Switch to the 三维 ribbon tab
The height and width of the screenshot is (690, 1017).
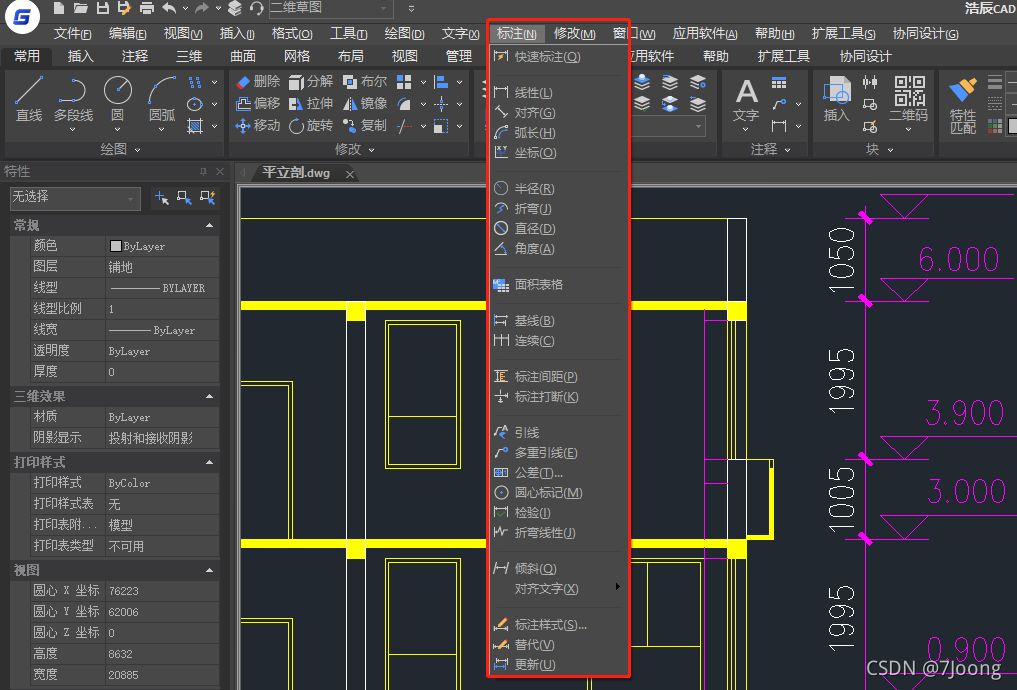189,56
